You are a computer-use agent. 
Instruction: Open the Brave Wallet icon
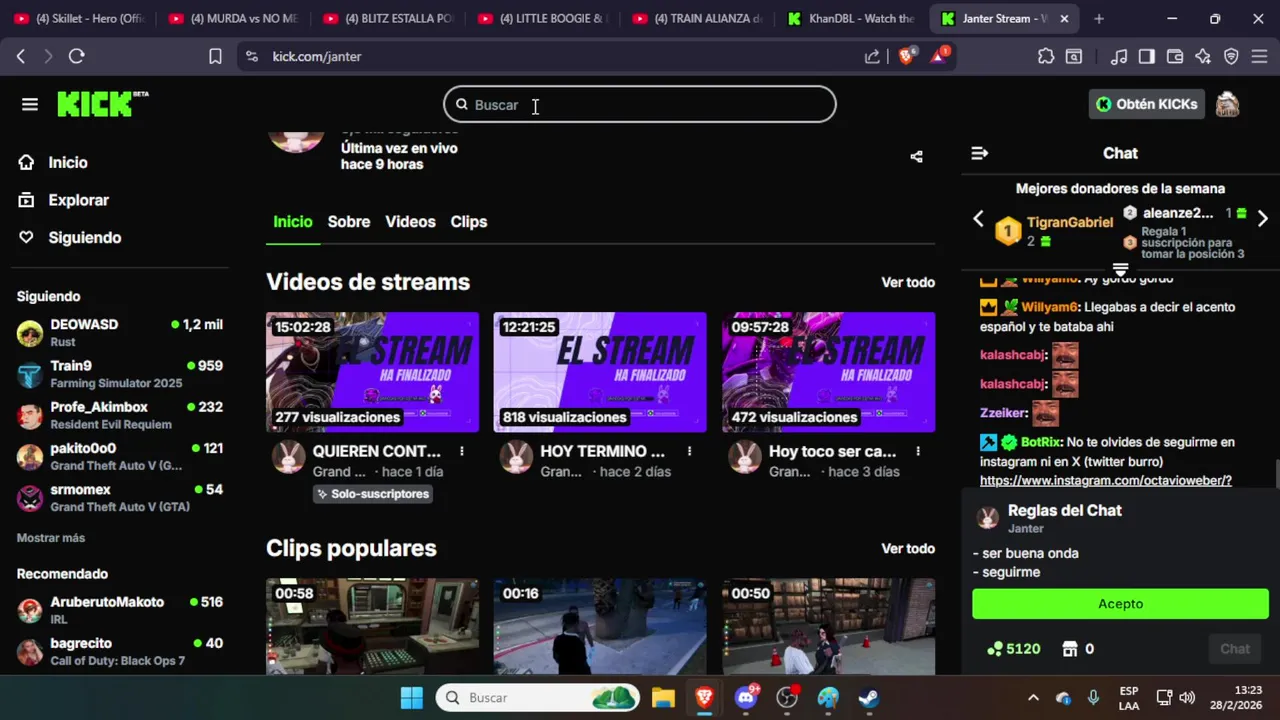coord(1175,57)
